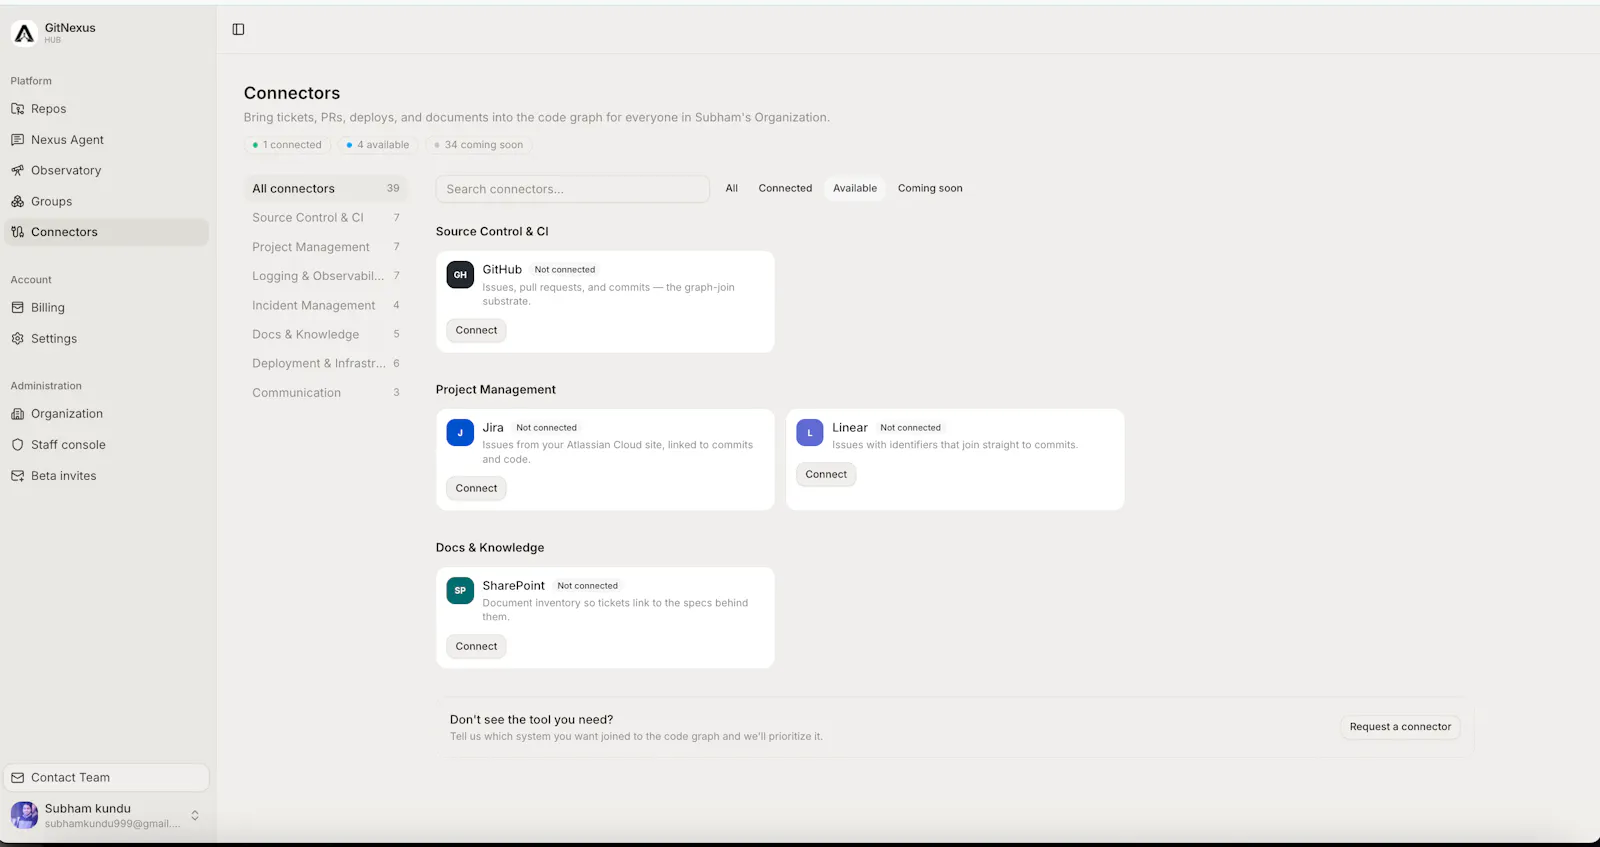Open the Staff console page
1600x847 pixels.
(106, 445)
